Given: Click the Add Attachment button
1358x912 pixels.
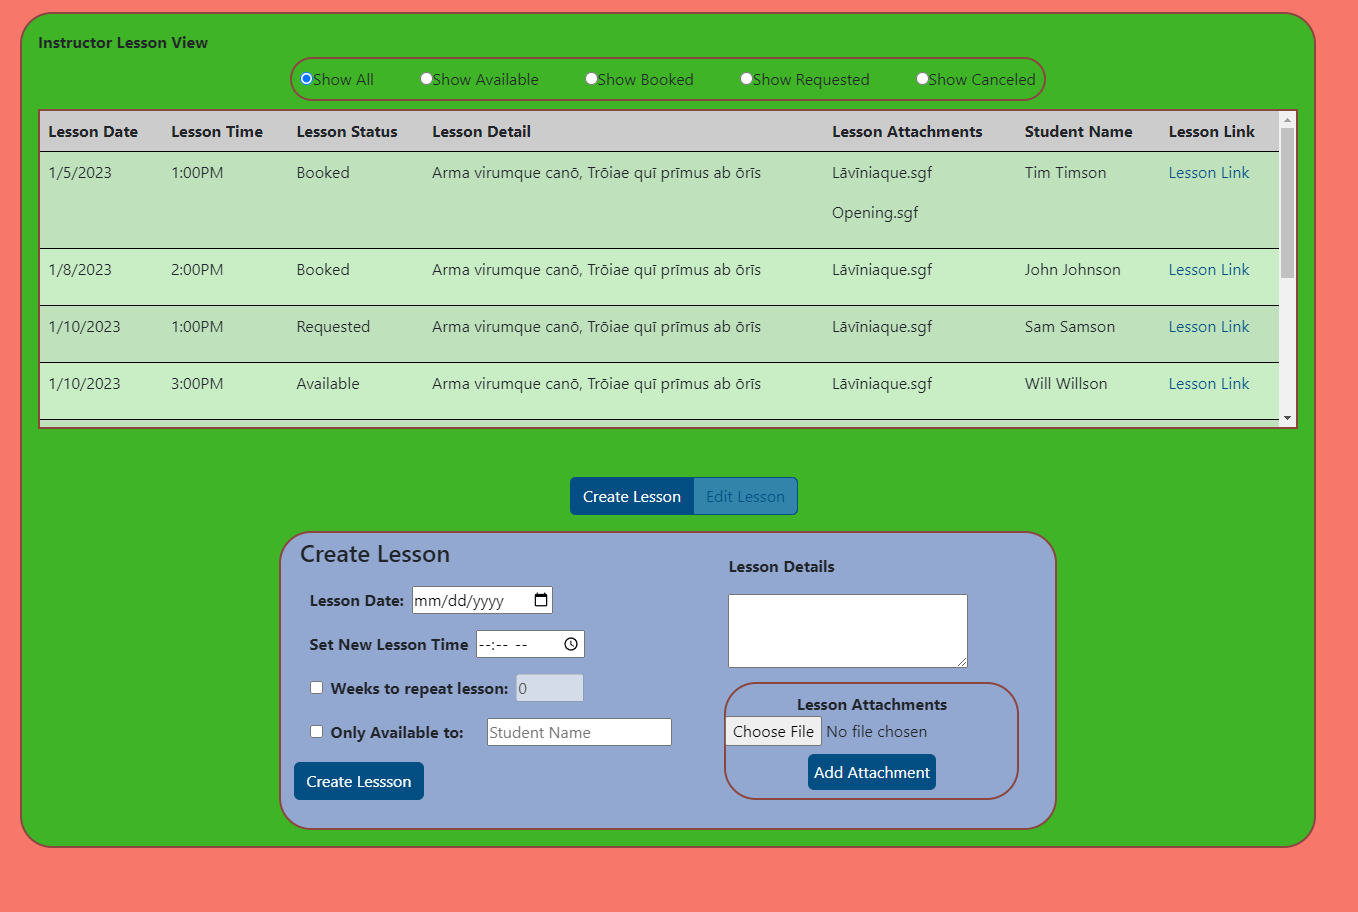Looking at the screenshot, I should click(x=871, y=772).
